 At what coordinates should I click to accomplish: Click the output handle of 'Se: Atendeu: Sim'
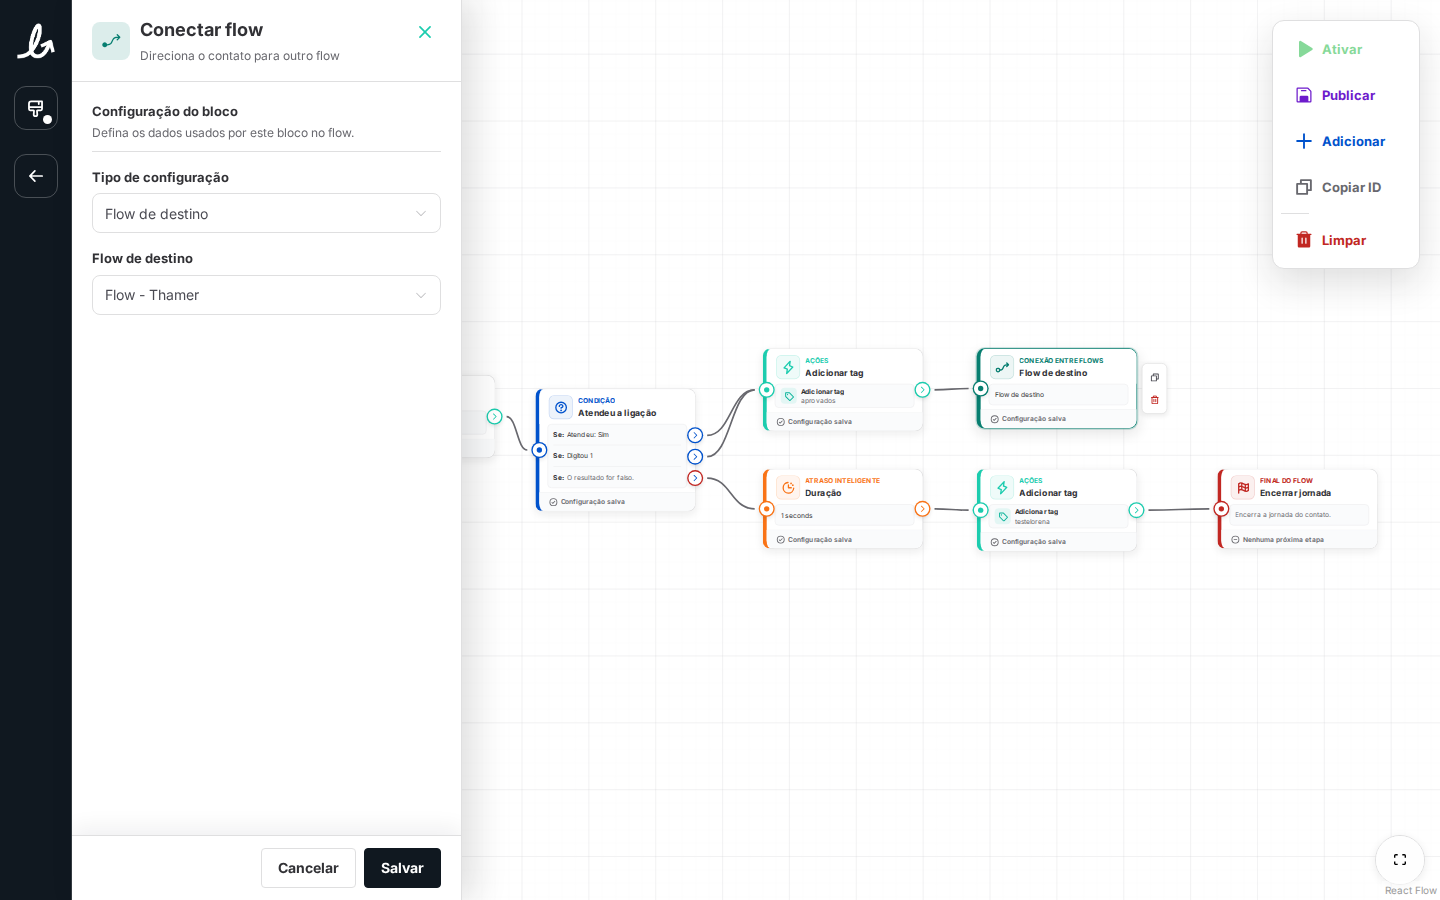click(x=695, y=435)
